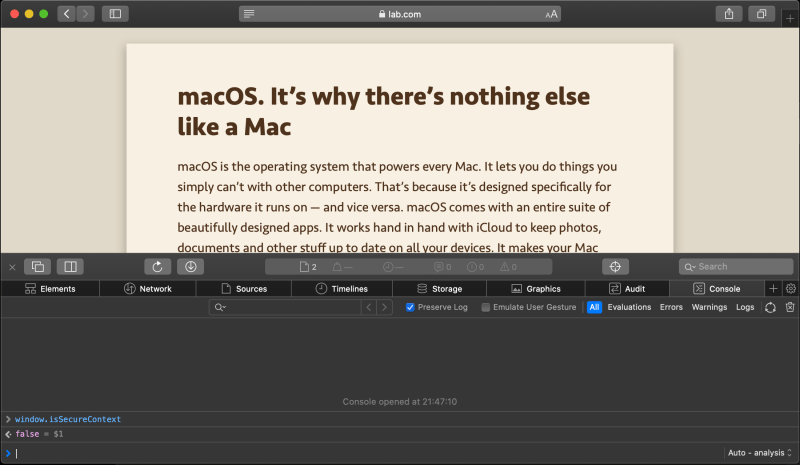Image resolution: width=800 pixels, height=465 pixels.
Task: Click the console garbage collection icon
Action: (770, 307)
